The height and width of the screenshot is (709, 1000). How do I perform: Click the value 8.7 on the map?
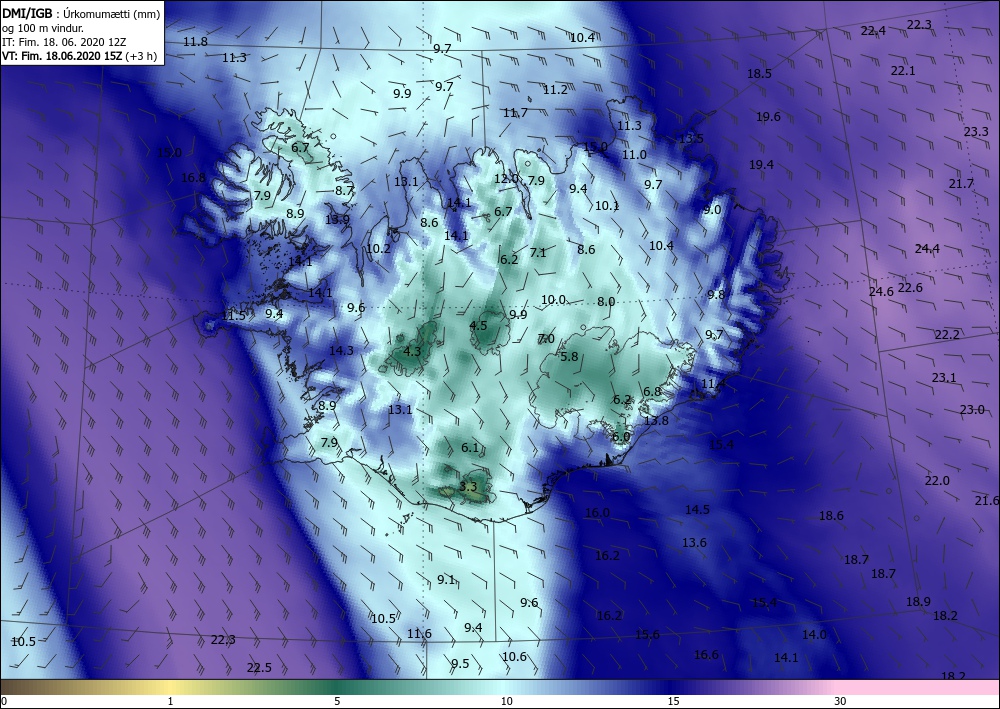coord(344,190)
